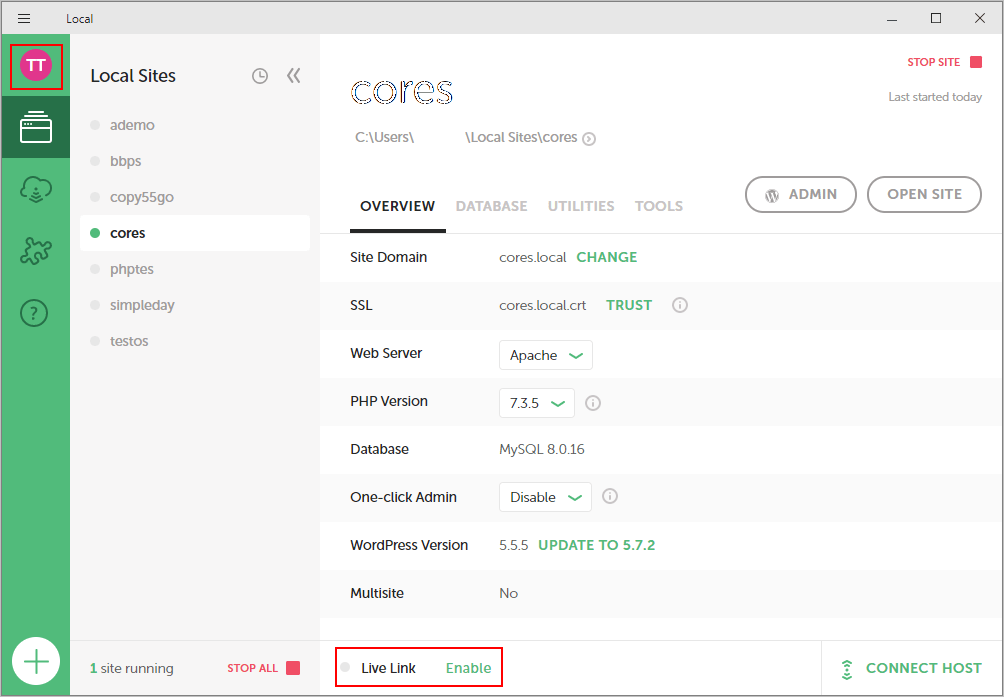1004x697 pixels.
Task: Select the cores site
Action: point(195,233)
